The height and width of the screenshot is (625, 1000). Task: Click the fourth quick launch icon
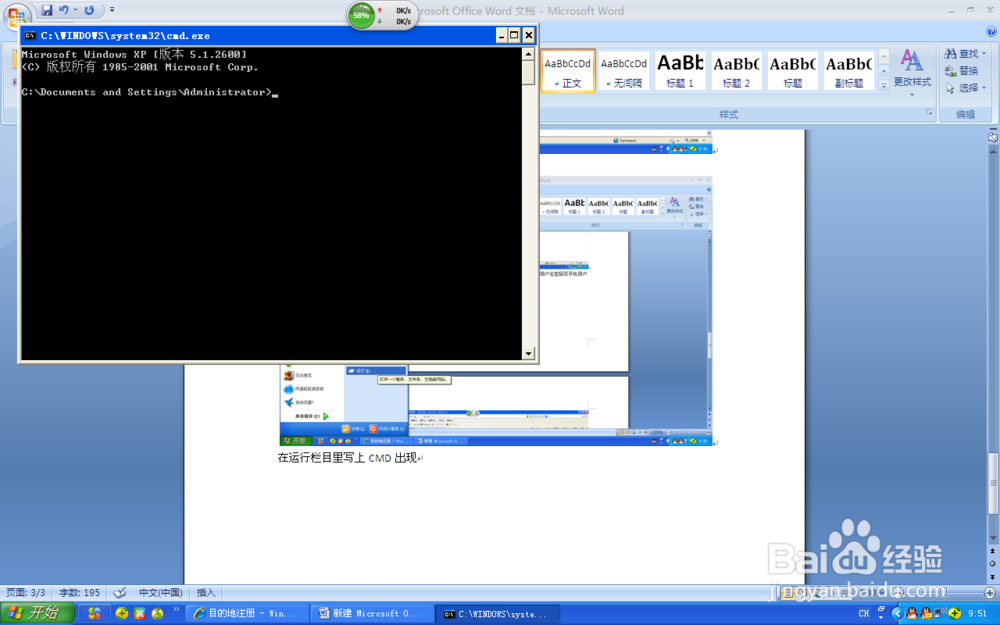pyautogui.click(x=157, y=614)
